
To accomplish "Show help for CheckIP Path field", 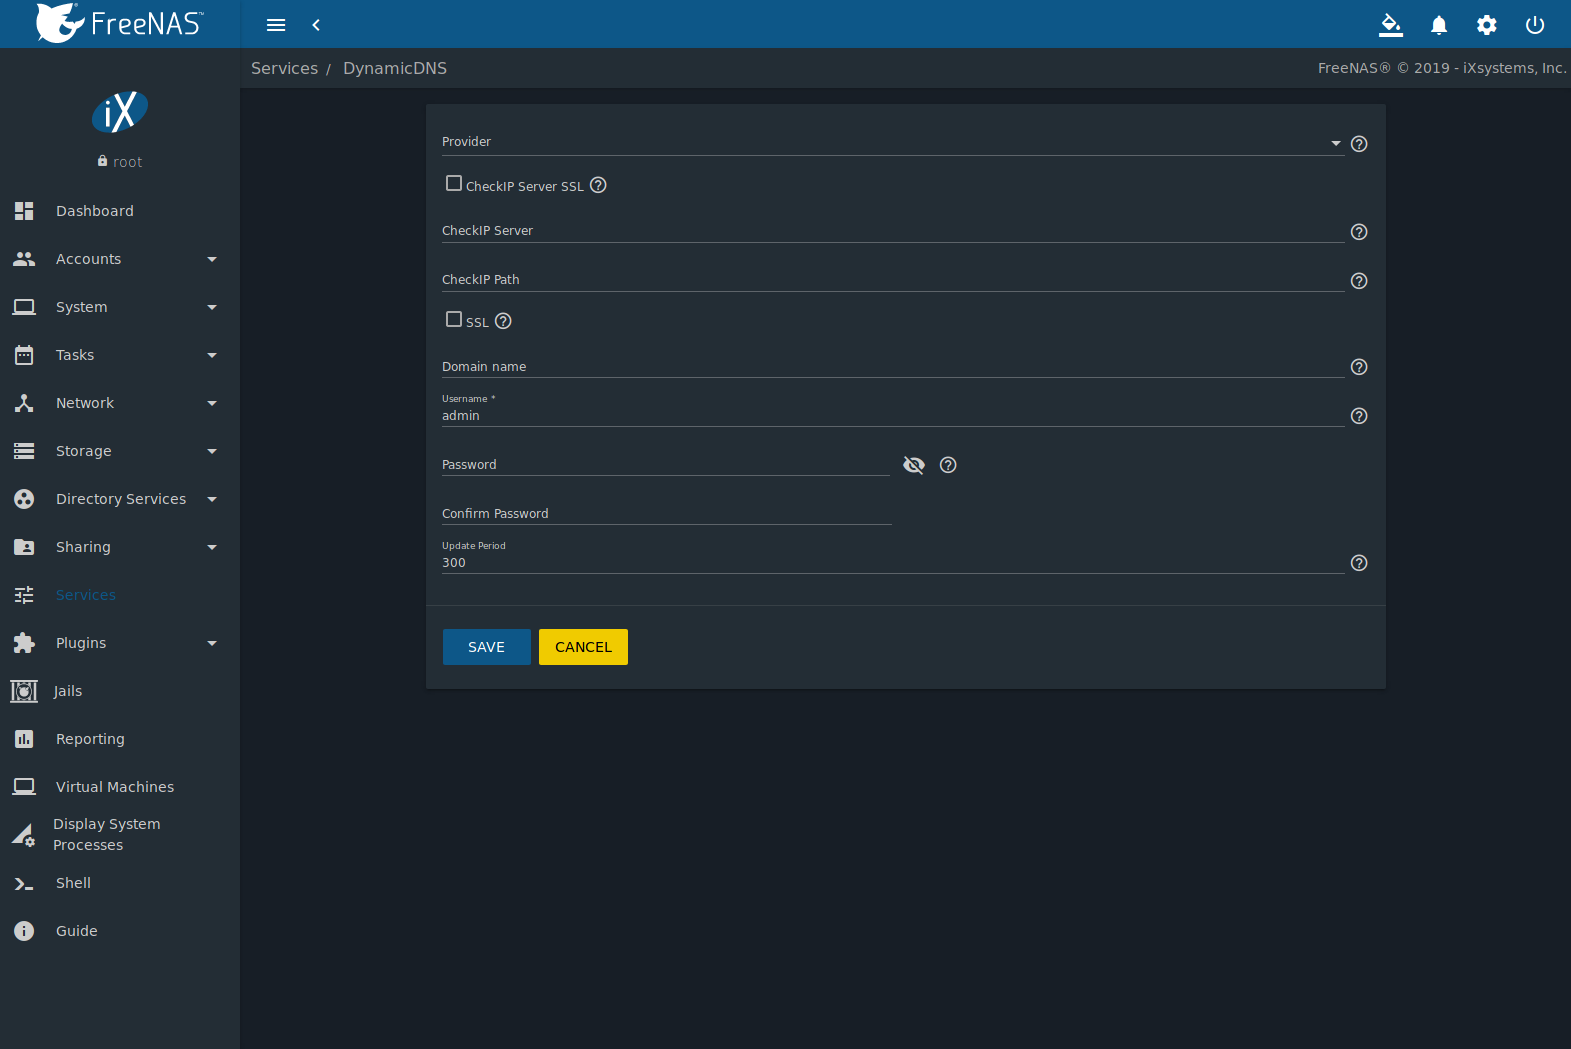I will [1359, 281].
